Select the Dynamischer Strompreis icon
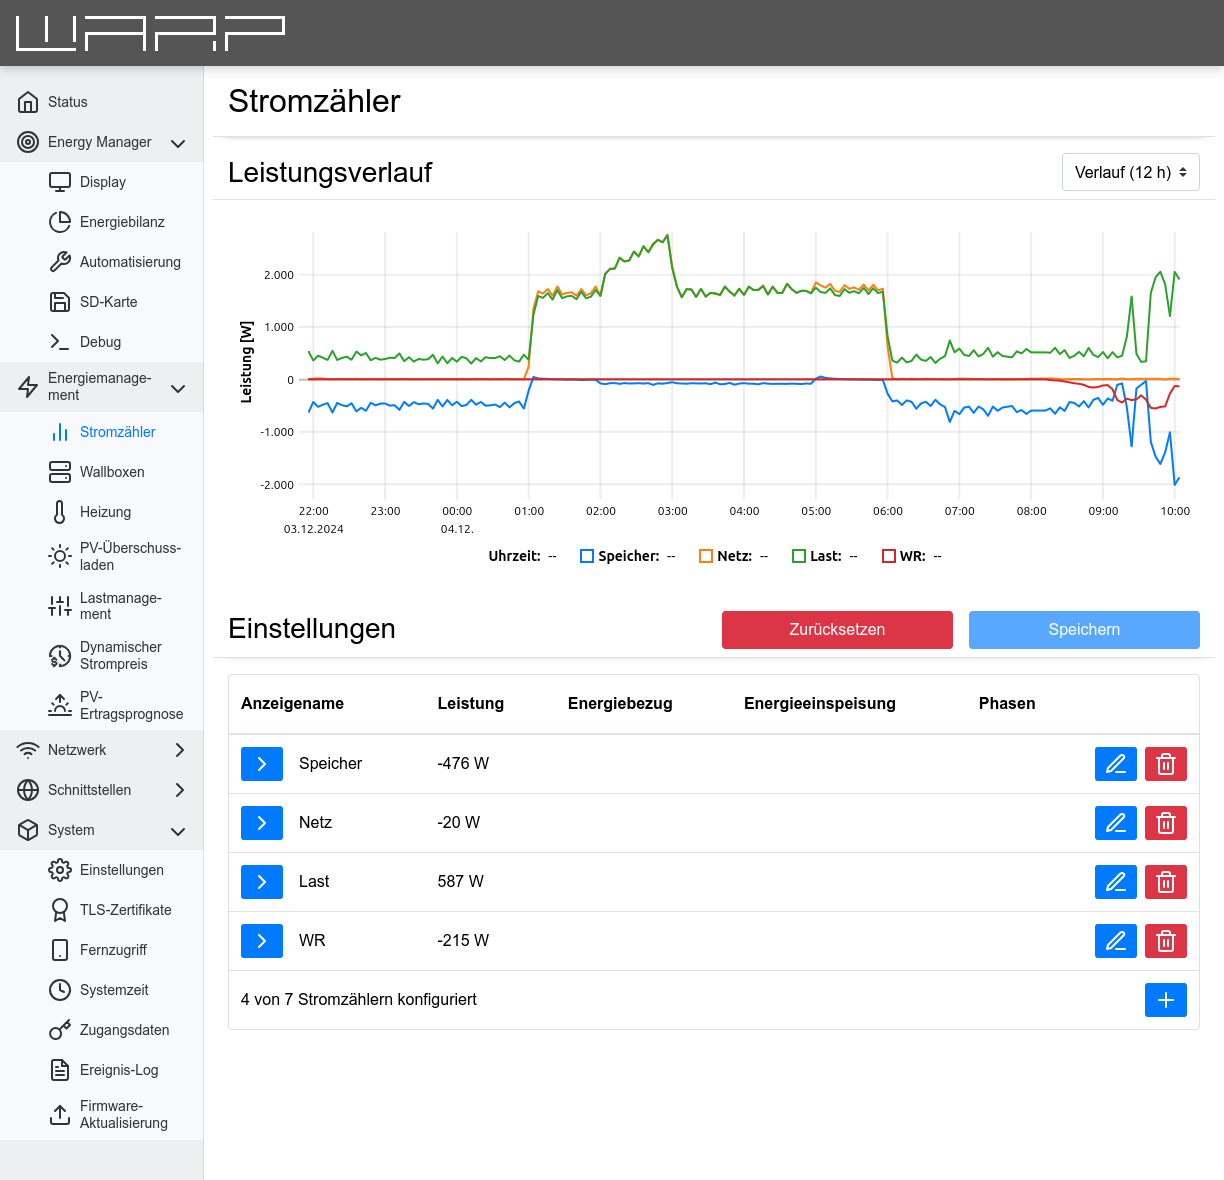1224x1180 pixels. 60,655
